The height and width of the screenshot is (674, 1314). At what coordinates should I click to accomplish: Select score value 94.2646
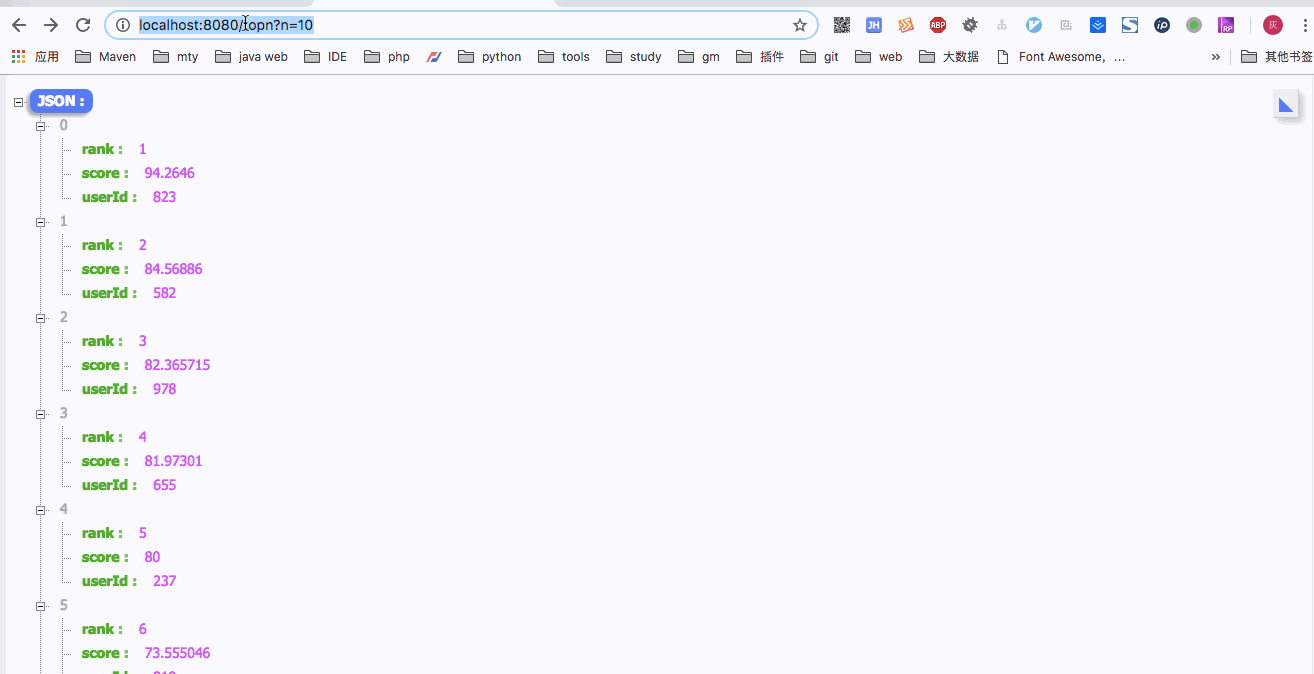(x=169, y=173)
